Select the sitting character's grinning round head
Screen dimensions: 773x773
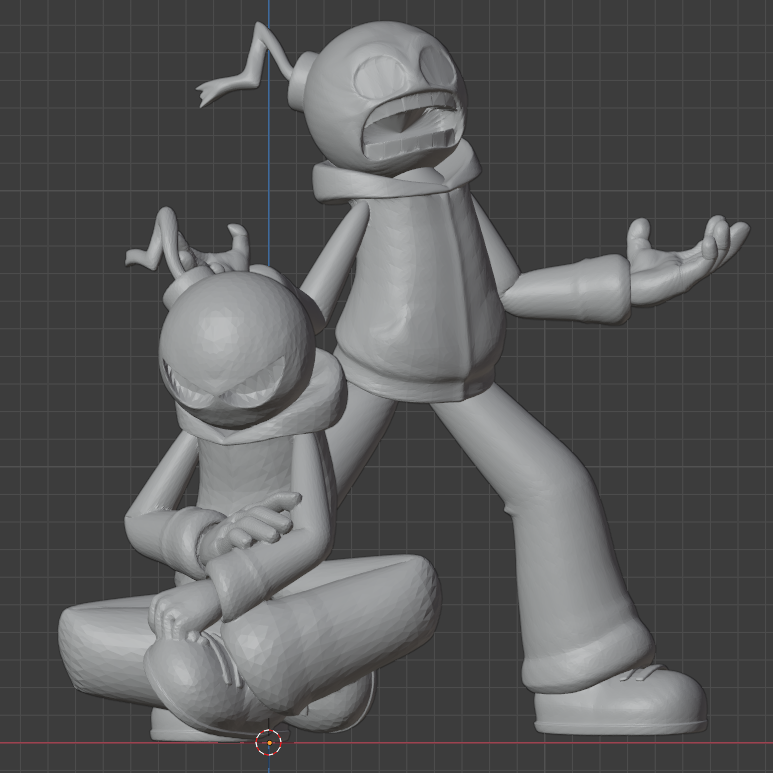237,348
